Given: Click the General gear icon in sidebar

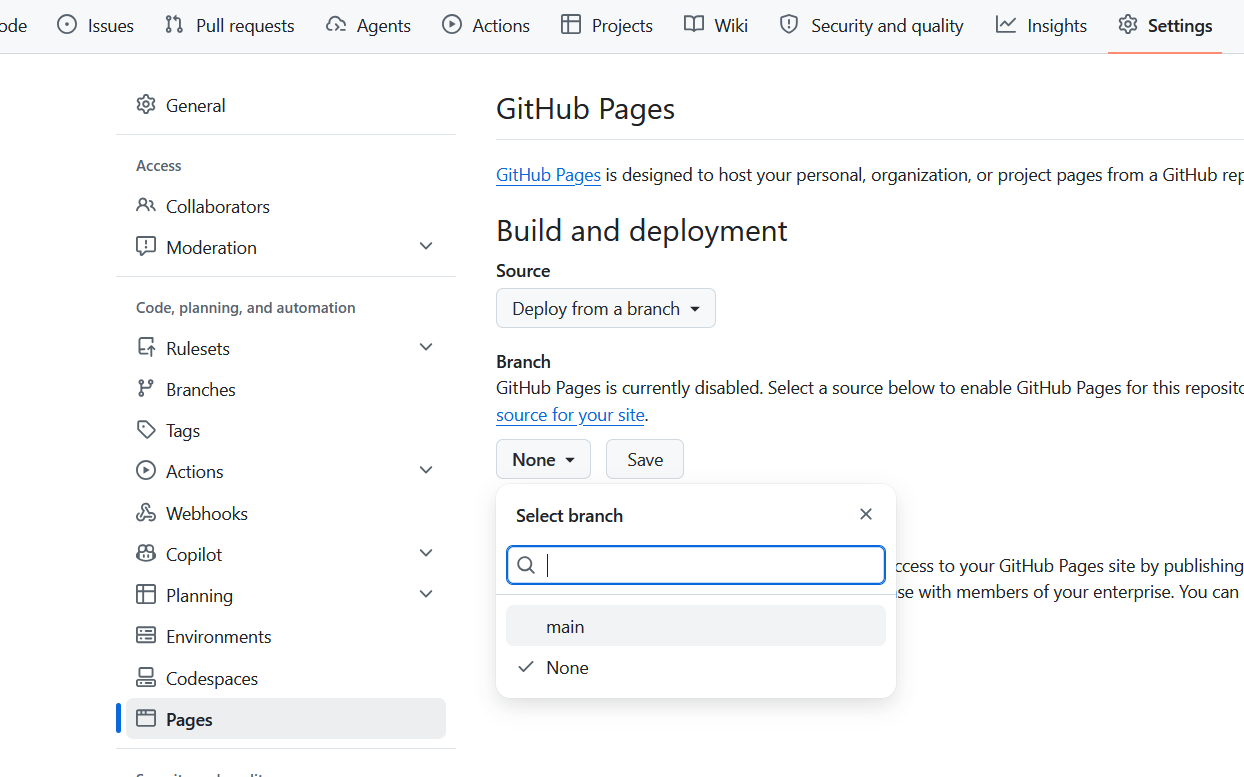Looking at the screenshot, I should (146, 104).
